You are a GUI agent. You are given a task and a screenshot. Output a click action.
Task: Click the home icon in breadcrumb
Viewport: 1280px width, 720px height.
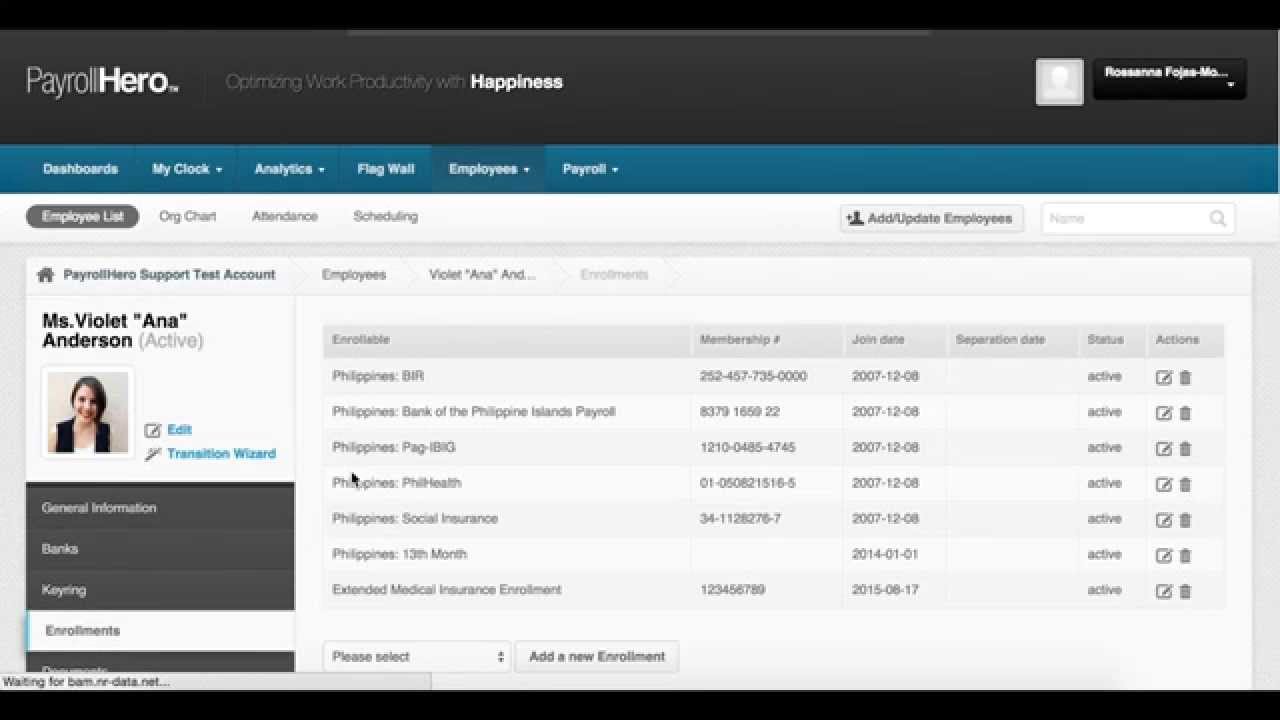[45, 274]
